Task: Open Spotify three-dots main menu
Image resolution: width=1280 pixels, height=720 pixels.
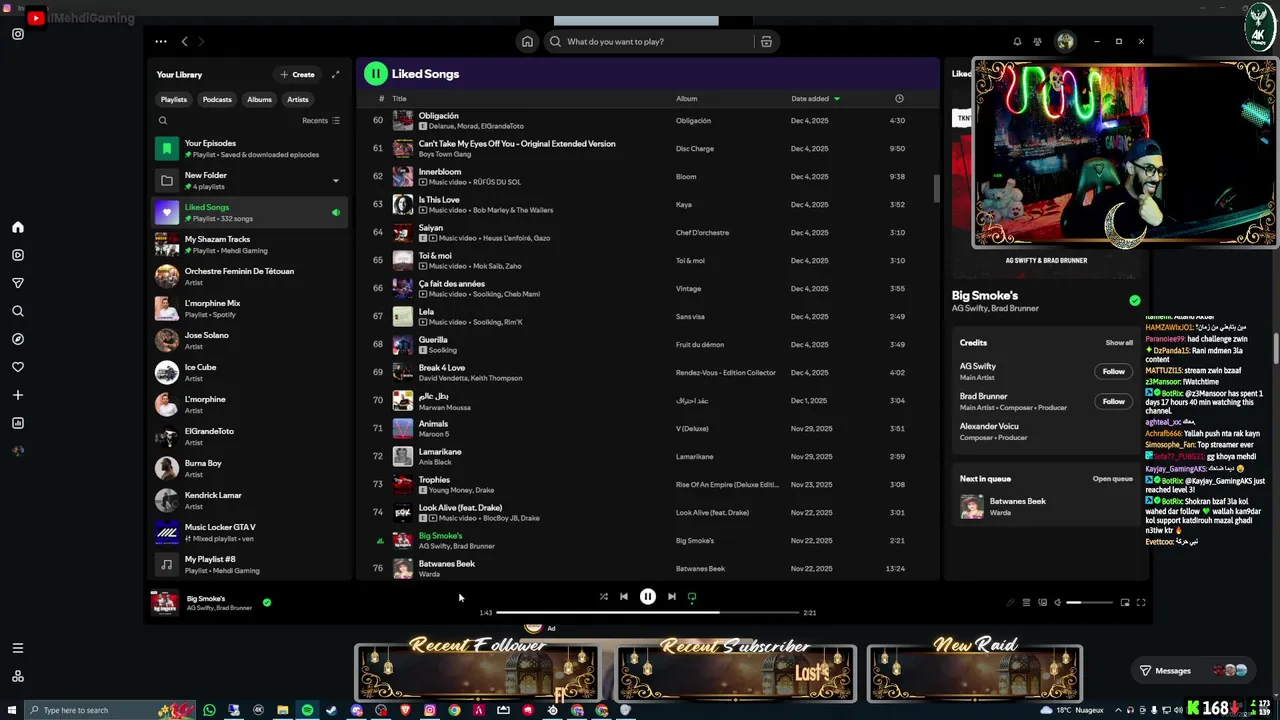Action: click(x=161, y=42)
